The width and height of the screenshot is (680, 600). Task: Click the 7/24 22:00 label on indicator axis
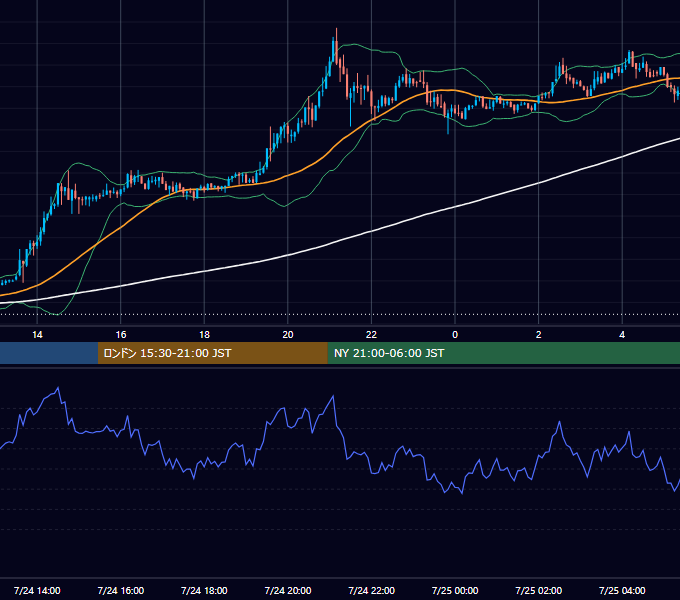tap(371, 590)
